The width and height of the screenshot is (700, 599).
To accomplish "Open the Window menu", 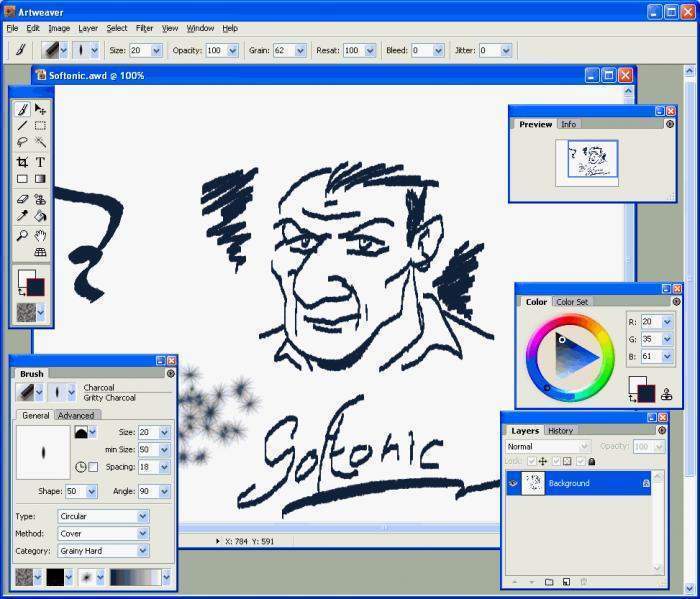I will [200, 28].
